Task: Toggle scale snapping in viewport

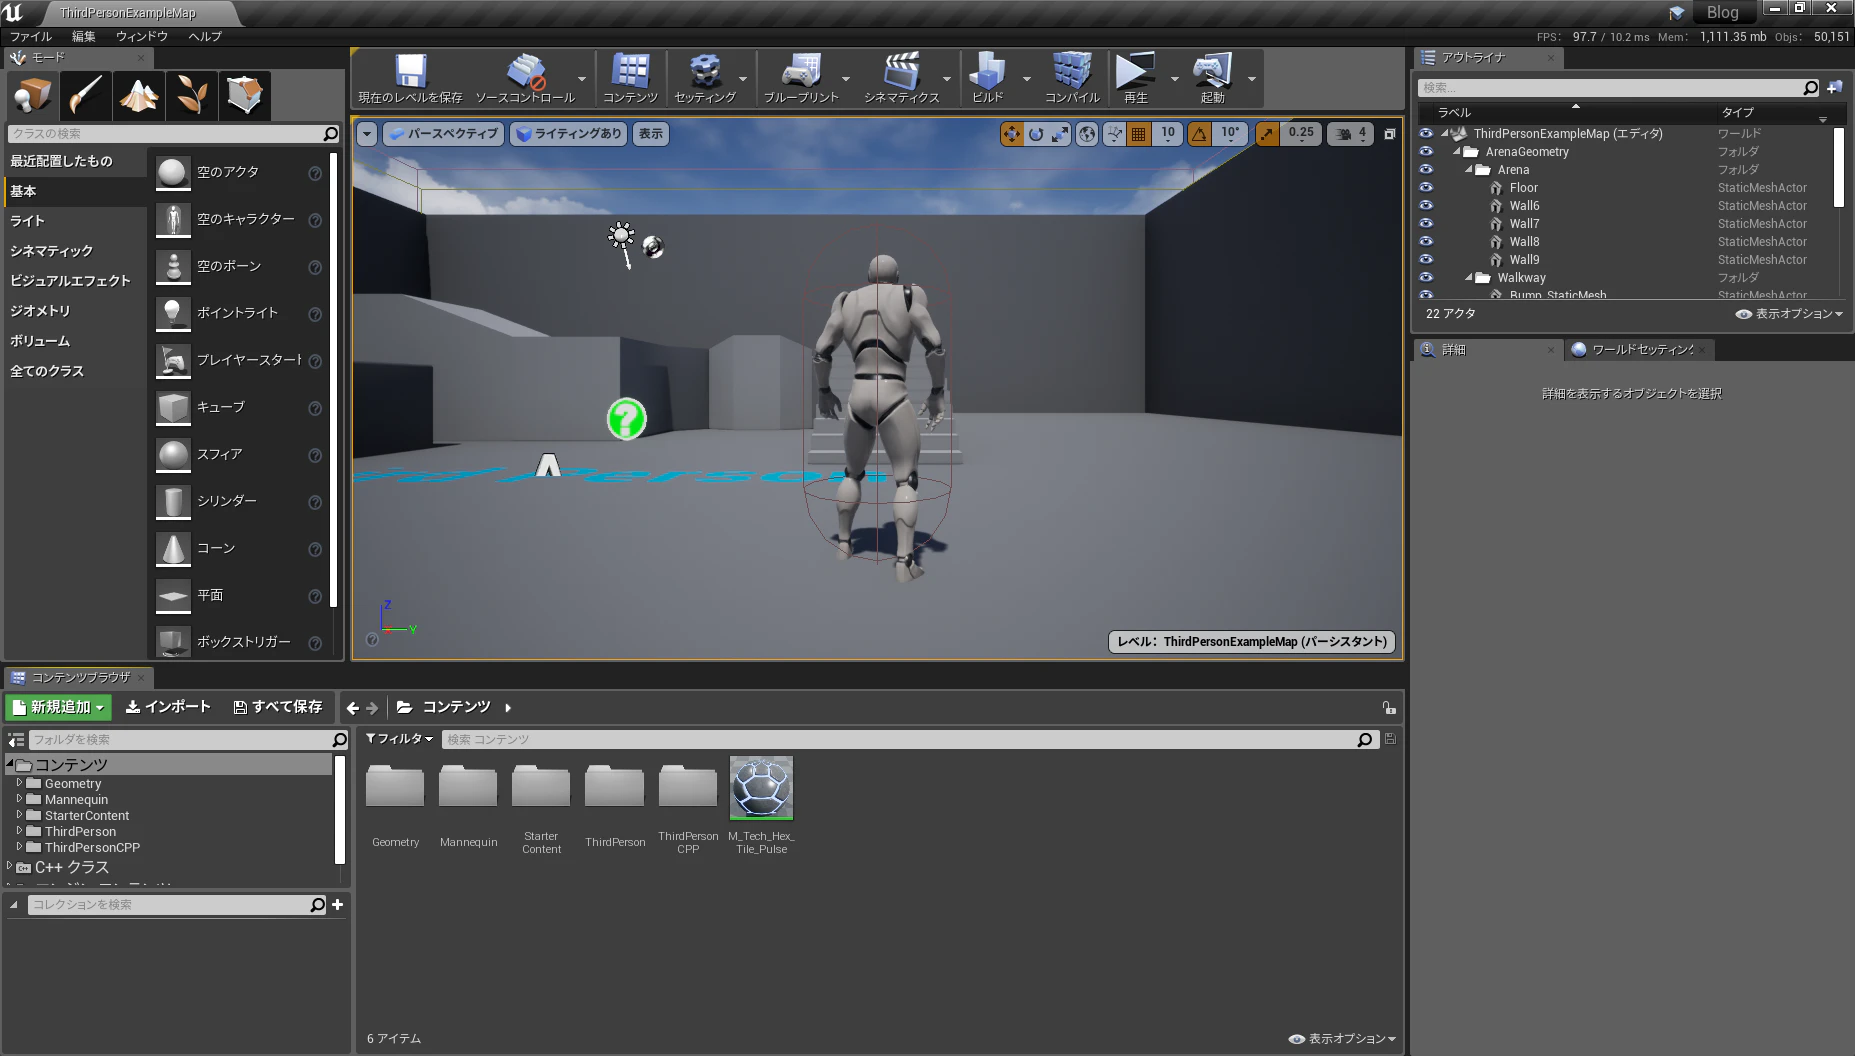Action: (1267, 133)
